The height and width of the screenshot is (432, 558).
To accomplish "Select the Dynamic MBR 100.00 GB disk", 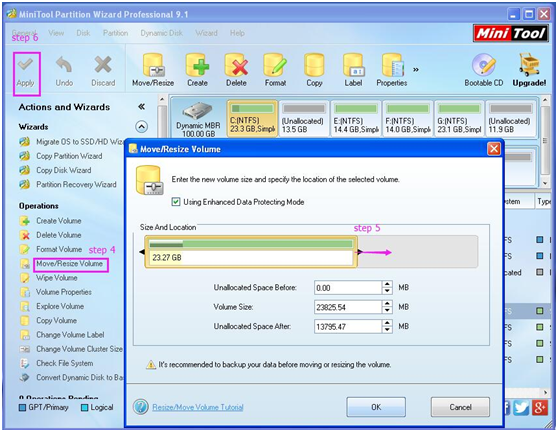I will click(x=198, y=119).
